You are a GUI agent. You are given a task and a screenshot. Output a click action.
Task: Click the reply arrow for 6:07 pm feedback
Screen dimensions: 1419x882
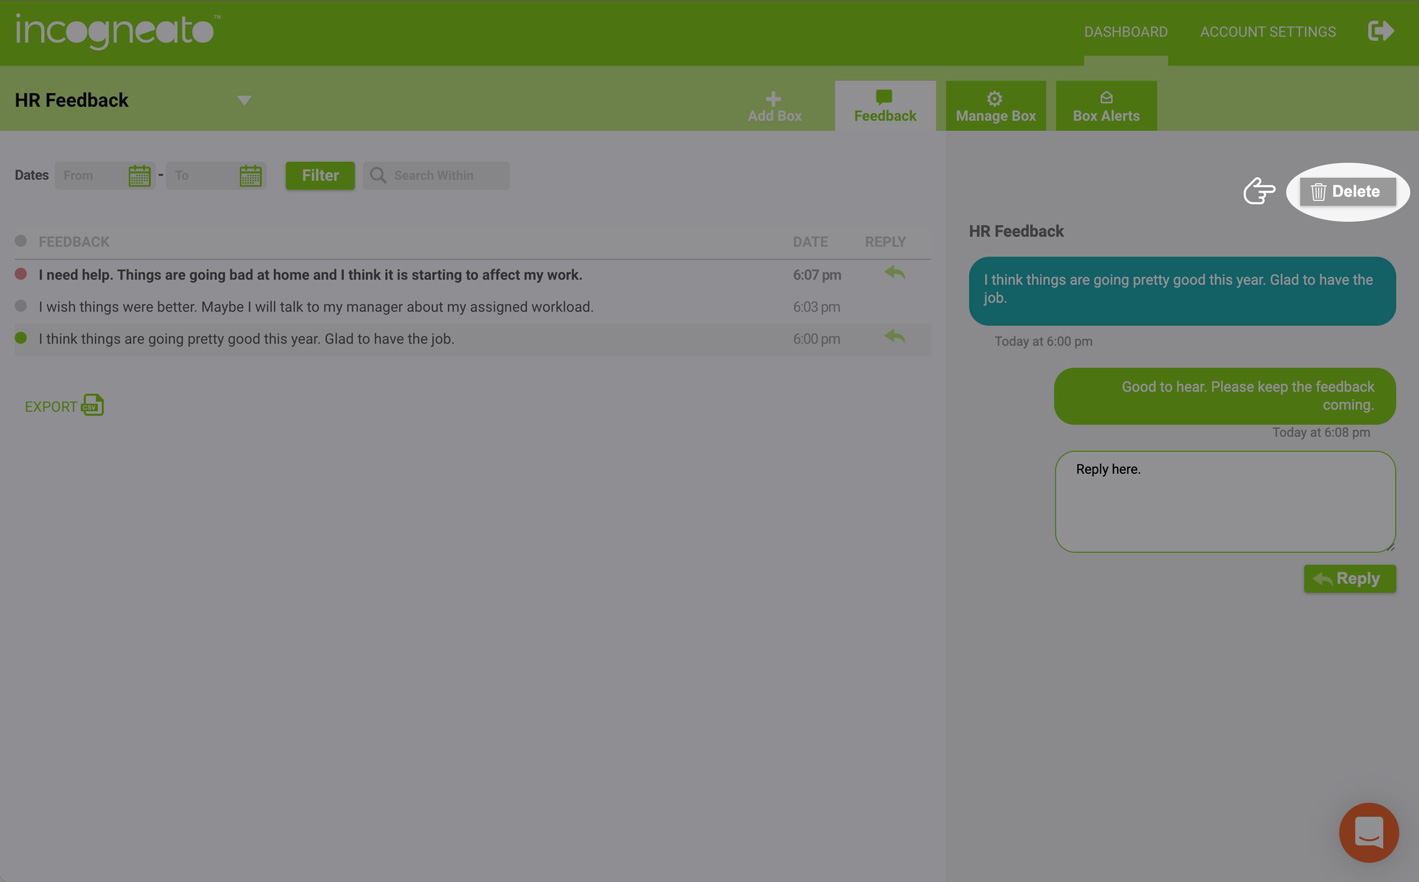894,273
